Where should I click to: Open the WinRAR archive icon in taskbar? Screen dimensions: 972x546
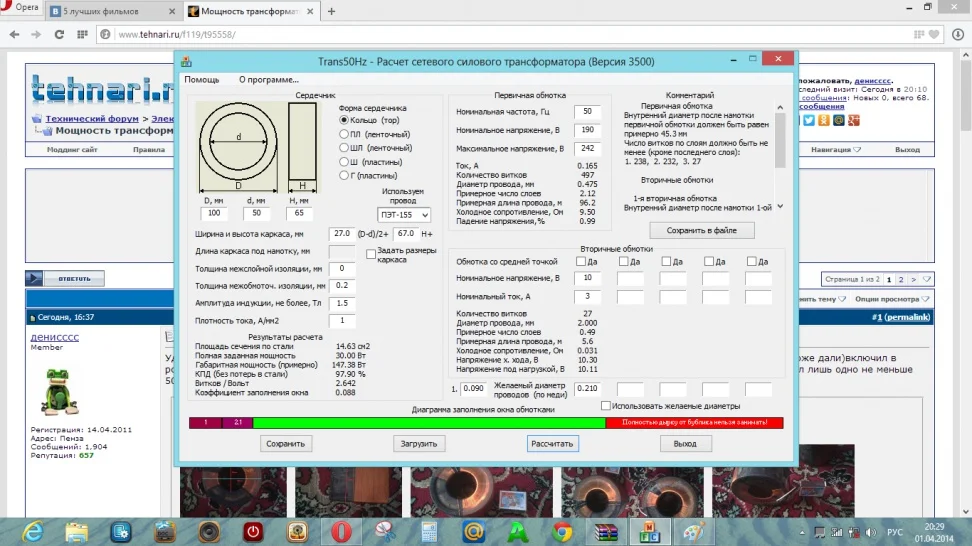click(606, 531)
